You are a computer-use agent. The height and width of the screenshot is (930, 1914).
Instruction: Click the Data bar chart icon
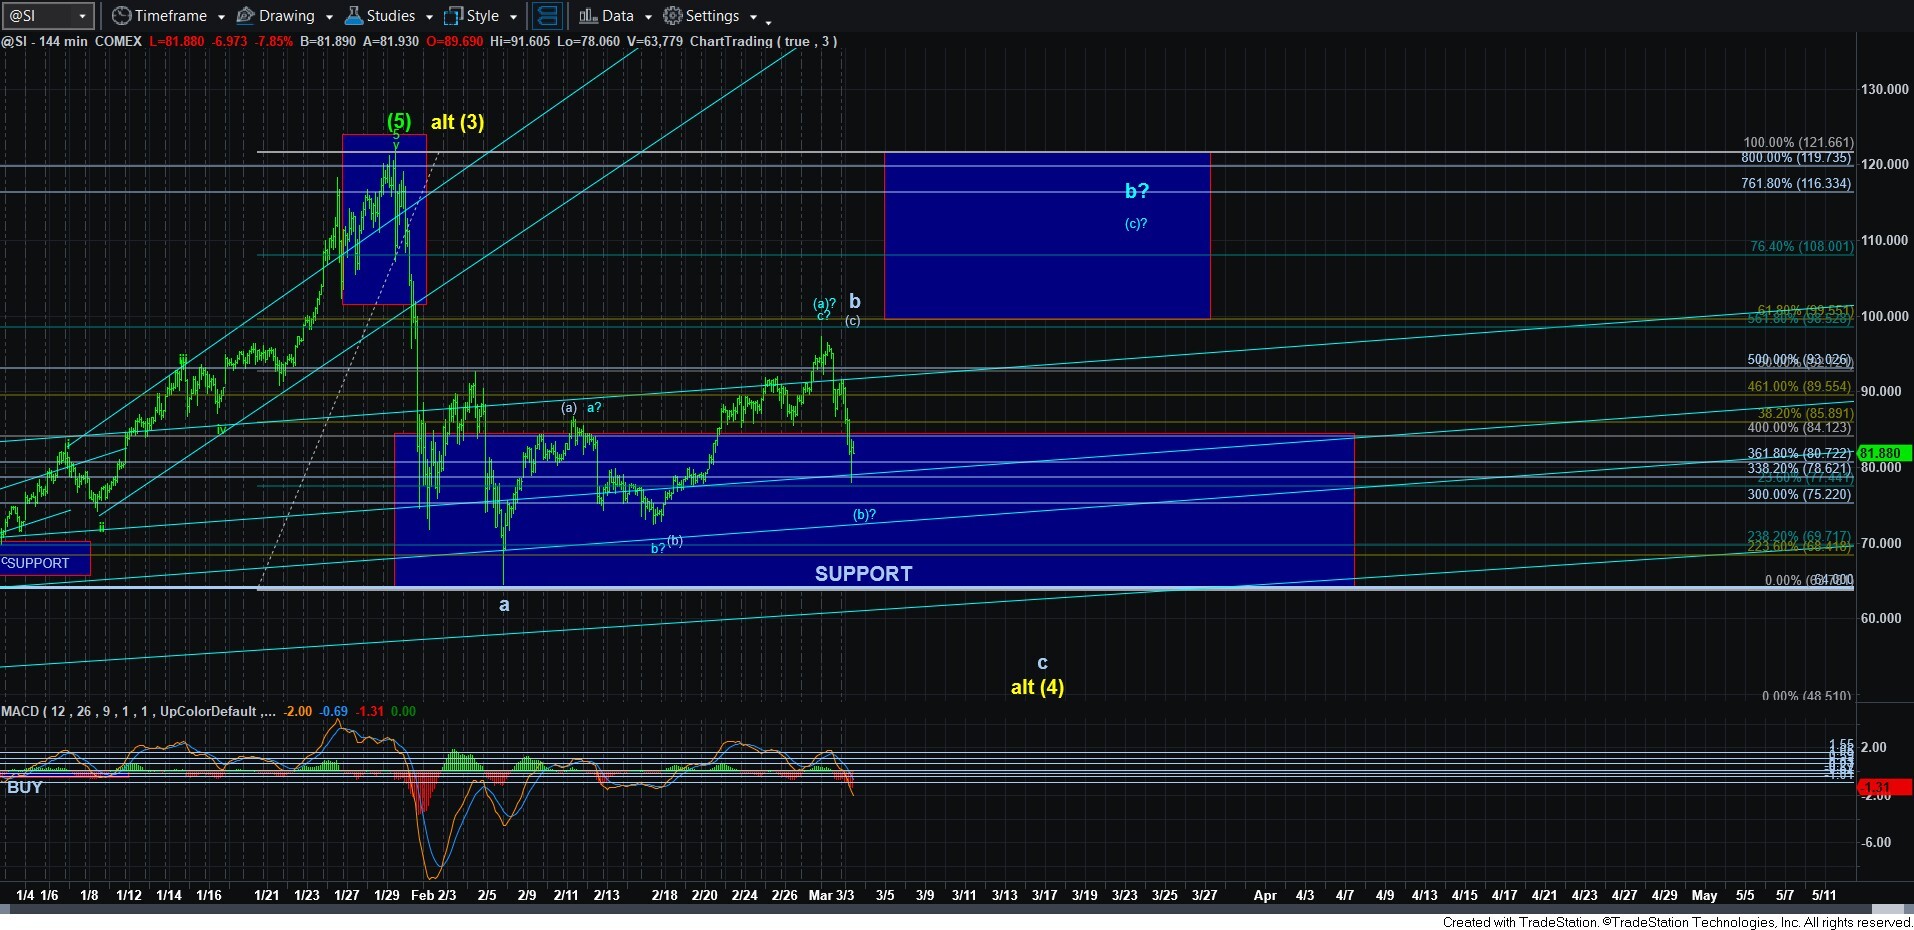click(588, 16)
